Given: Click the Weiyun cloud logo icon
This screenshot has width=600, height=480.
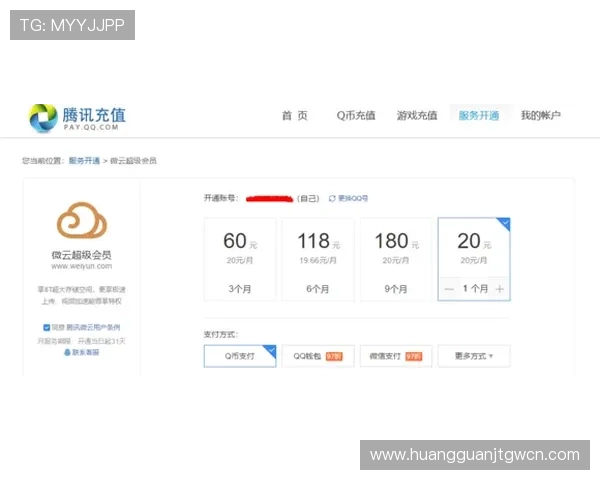Looking at the screenshot, I should tap(82, 220).
